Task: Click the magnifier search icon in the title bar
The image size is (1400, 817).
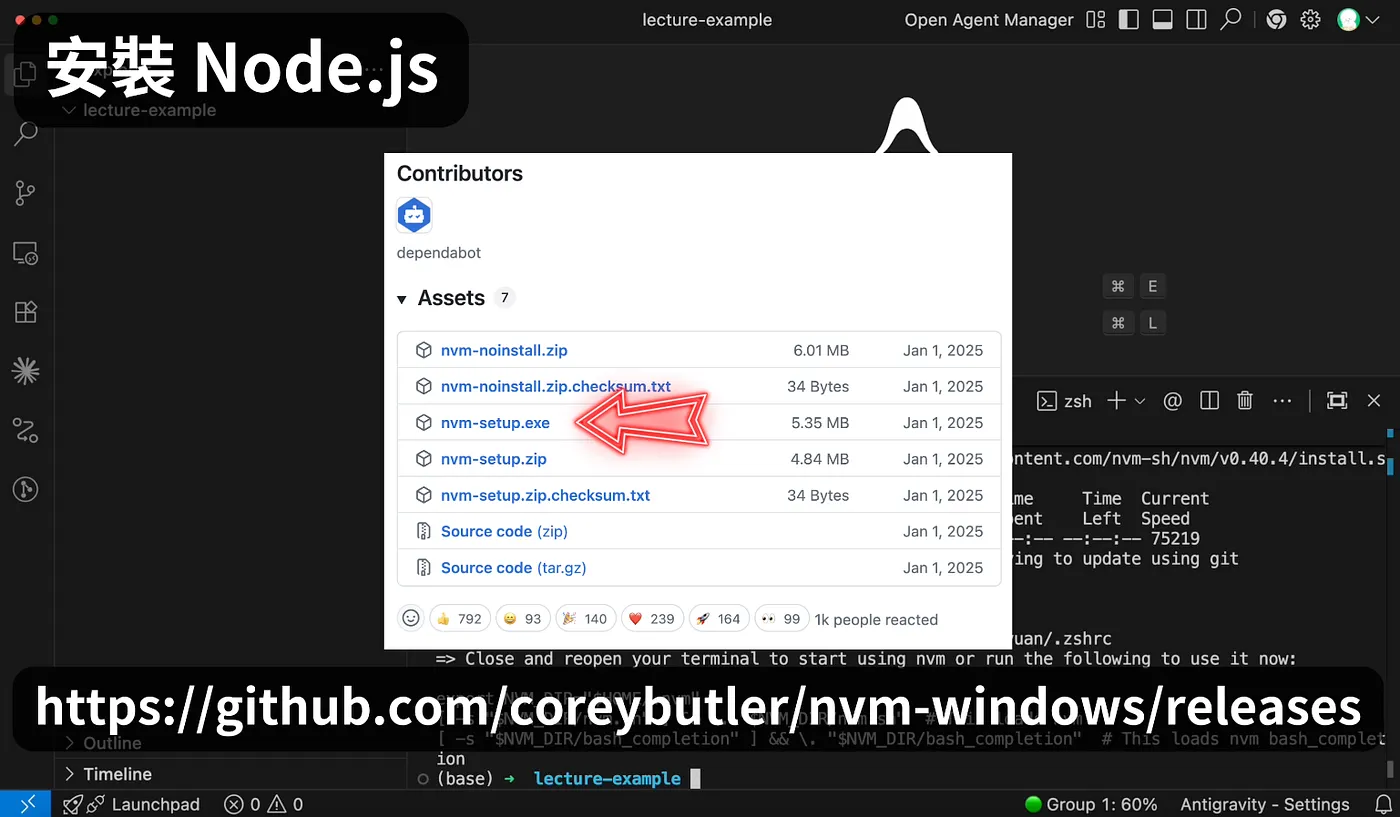Action: point(1231,20)
